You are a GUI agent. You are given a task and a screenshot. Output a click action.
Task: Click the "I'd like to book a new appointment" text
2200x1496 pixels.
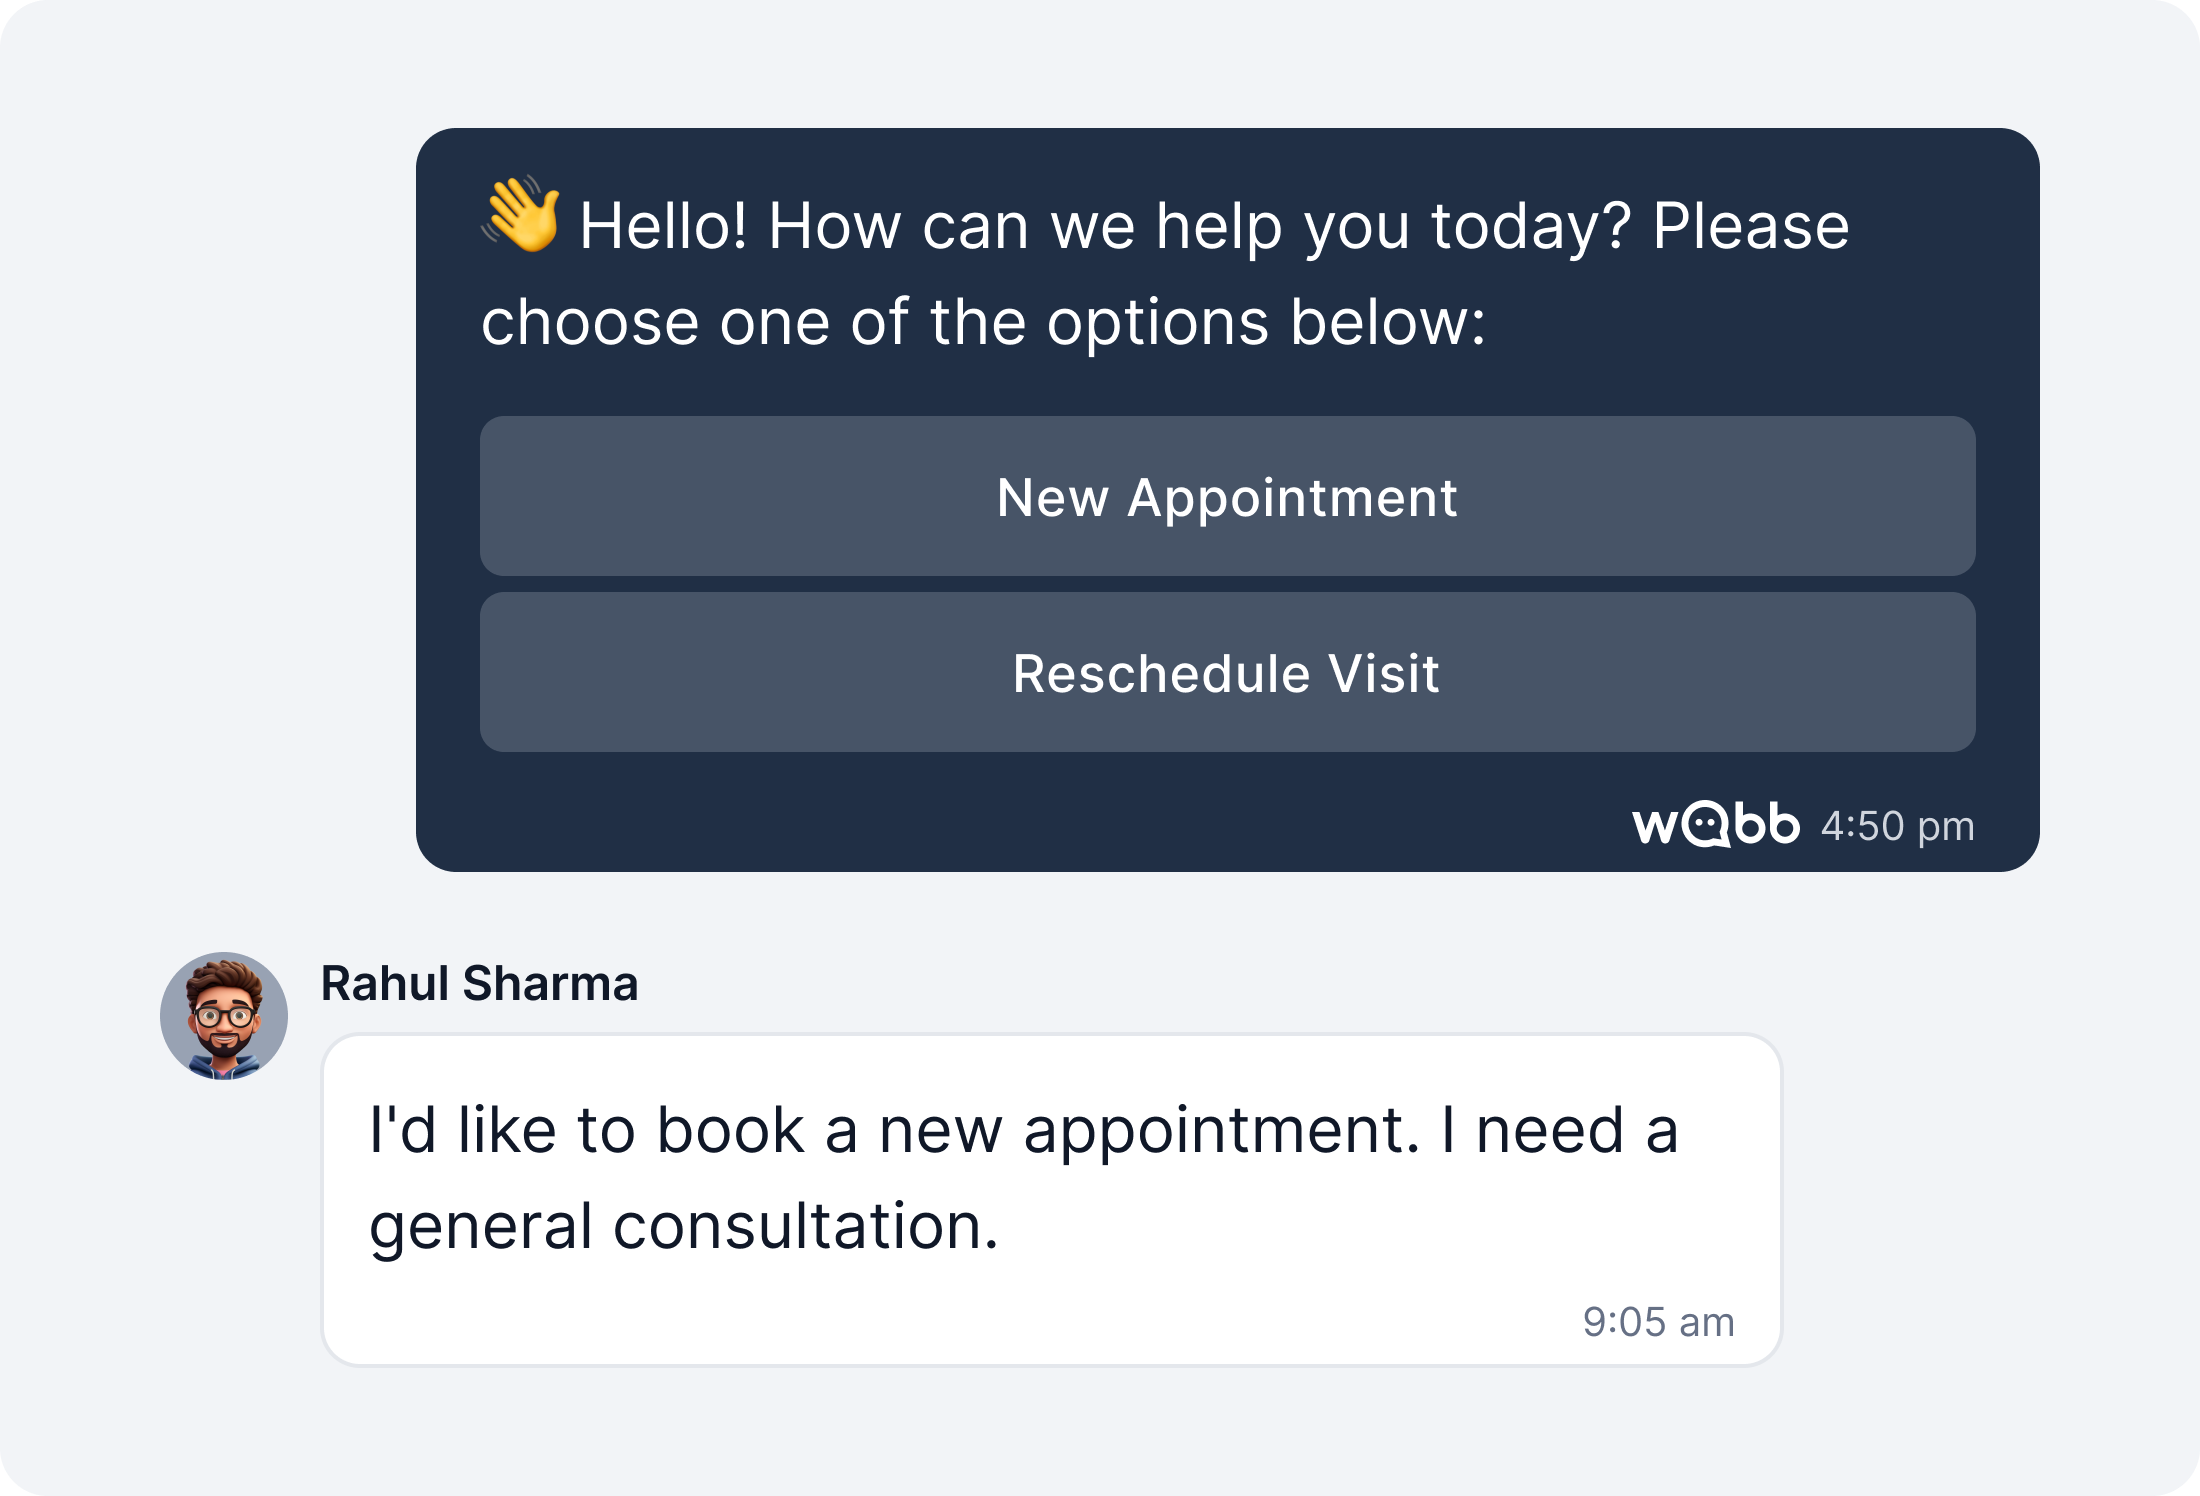pyautogui.click(x=894, y=1130)
